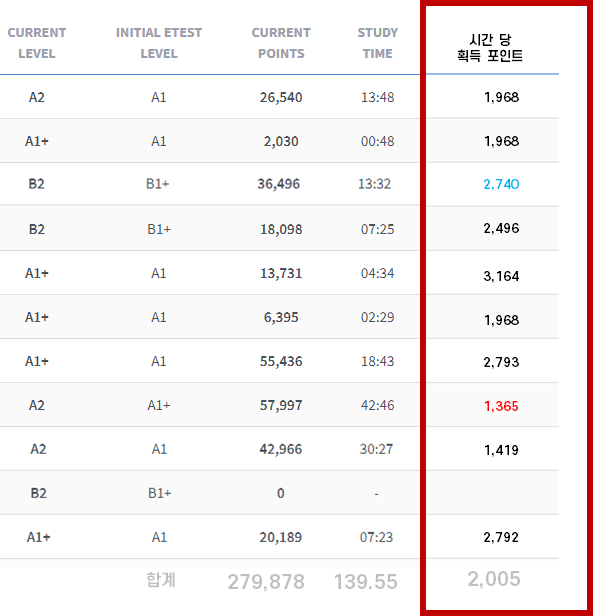Click the 57,997 current points cell
This screenshot has width=593, height=616.
pyautogui.click(x=281, y=405)
